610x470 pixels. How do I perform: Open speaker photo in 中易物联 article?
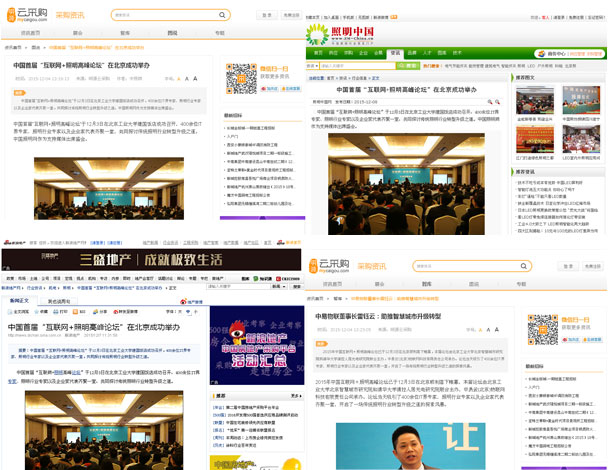[410, 446]
